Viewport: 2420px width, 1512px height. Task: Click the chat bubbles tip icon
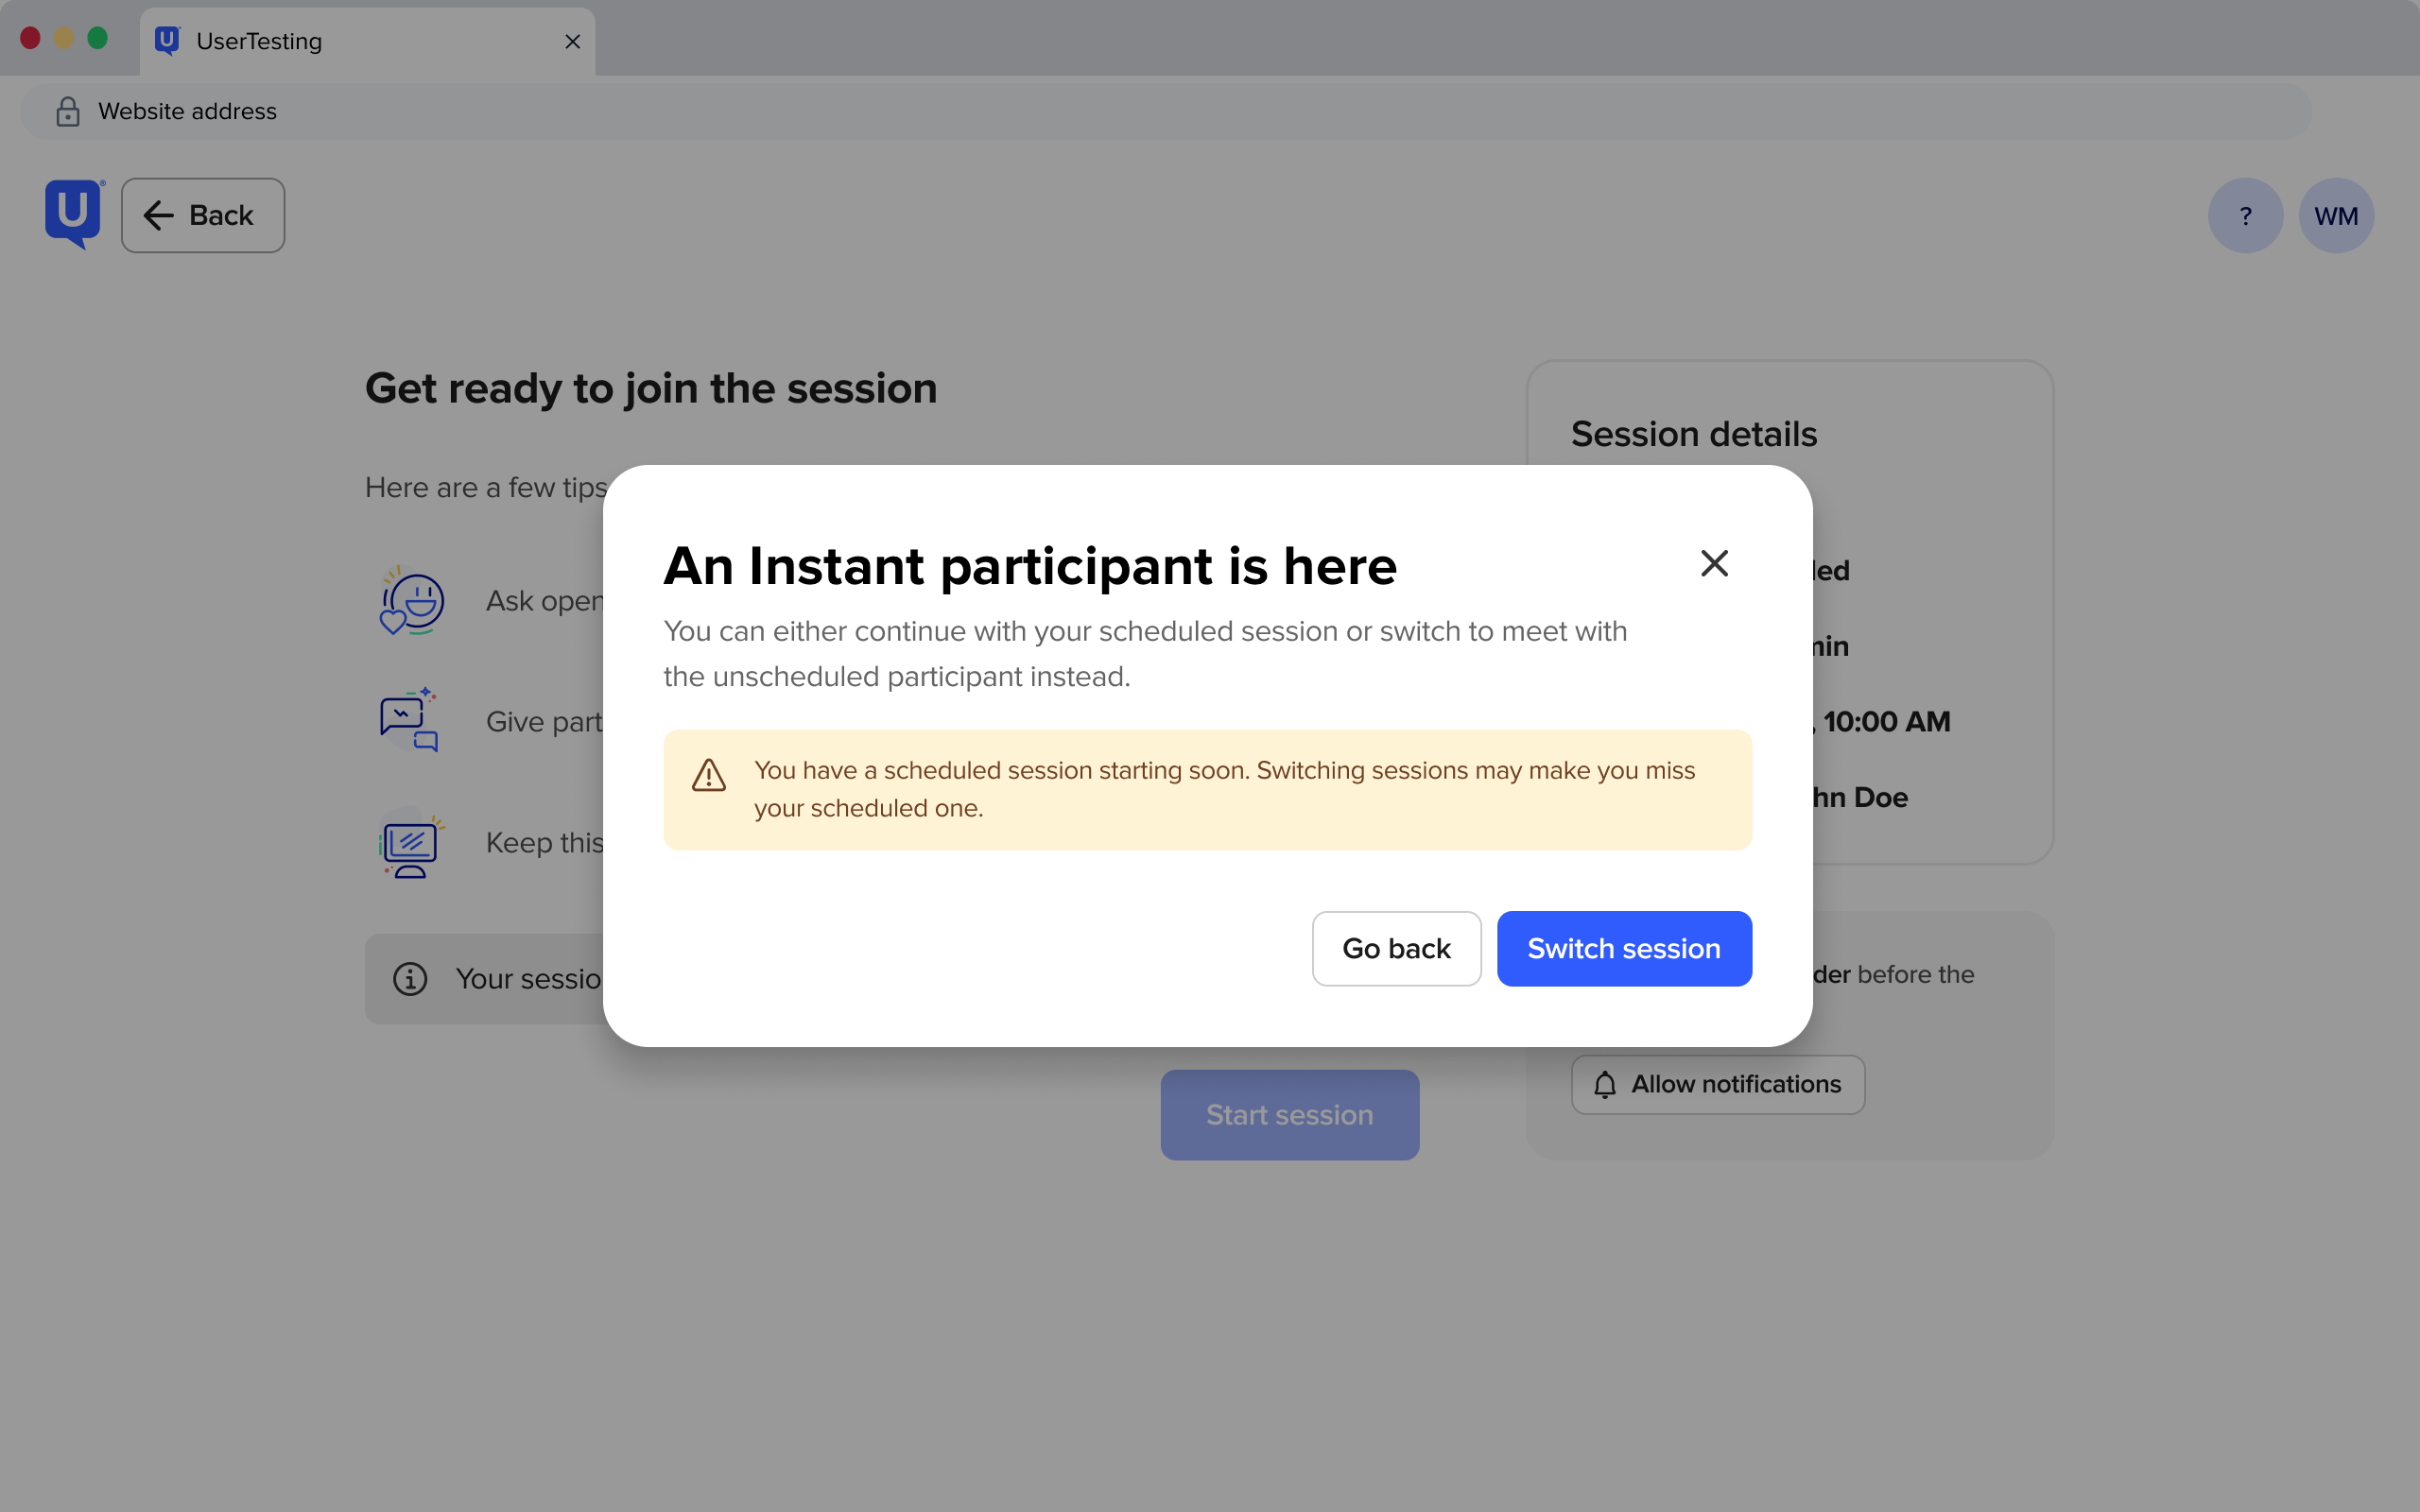click(x=409, y=720)
